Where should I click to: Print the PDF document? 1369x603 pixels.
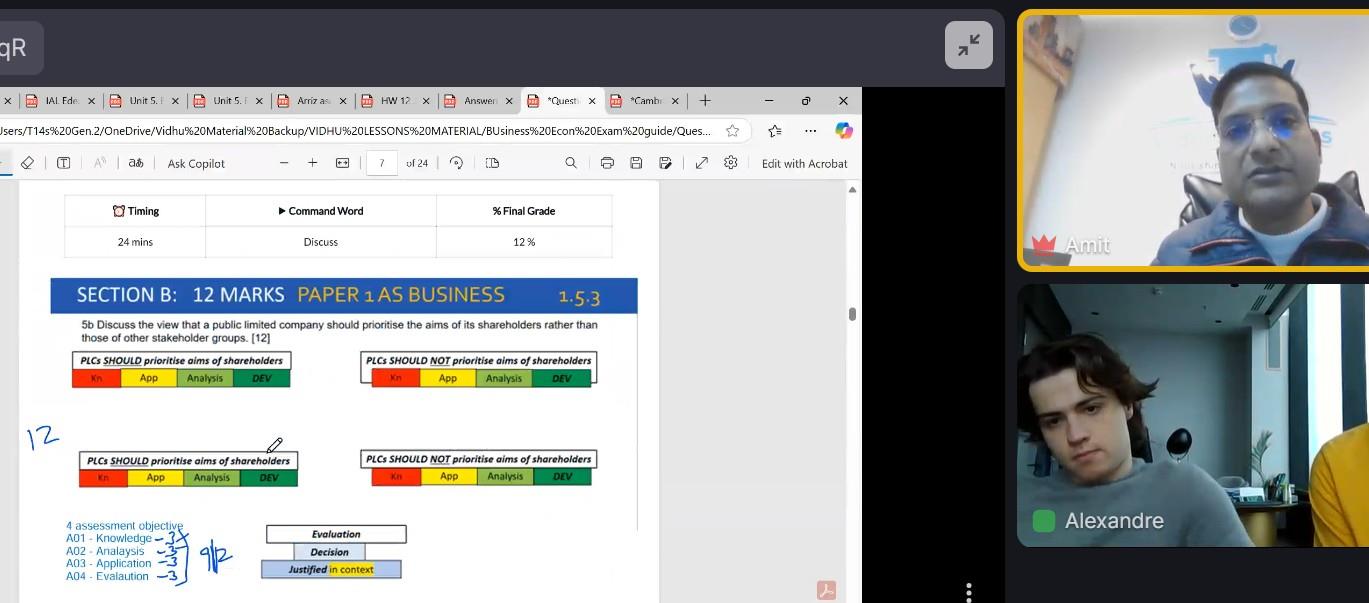[607, 163]
